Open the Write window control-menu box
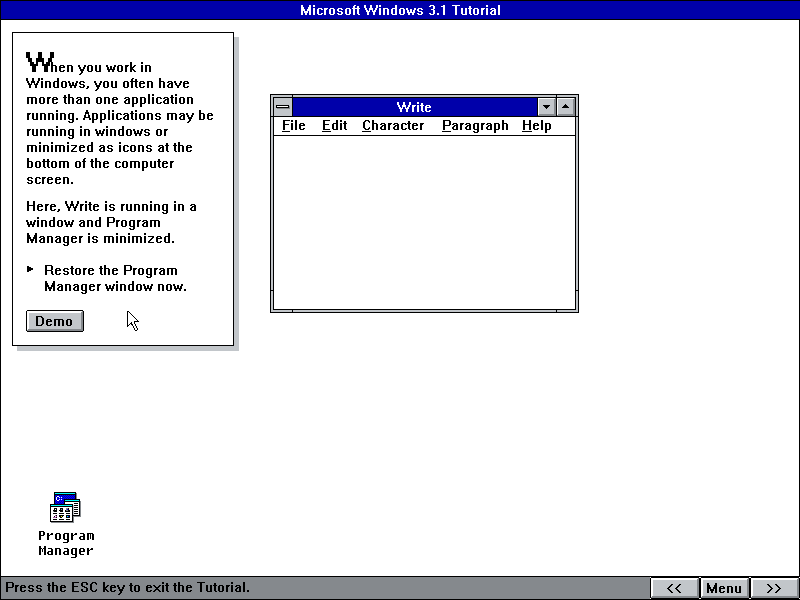Viewport: 800px width, 600px height. tap(283, 107)
